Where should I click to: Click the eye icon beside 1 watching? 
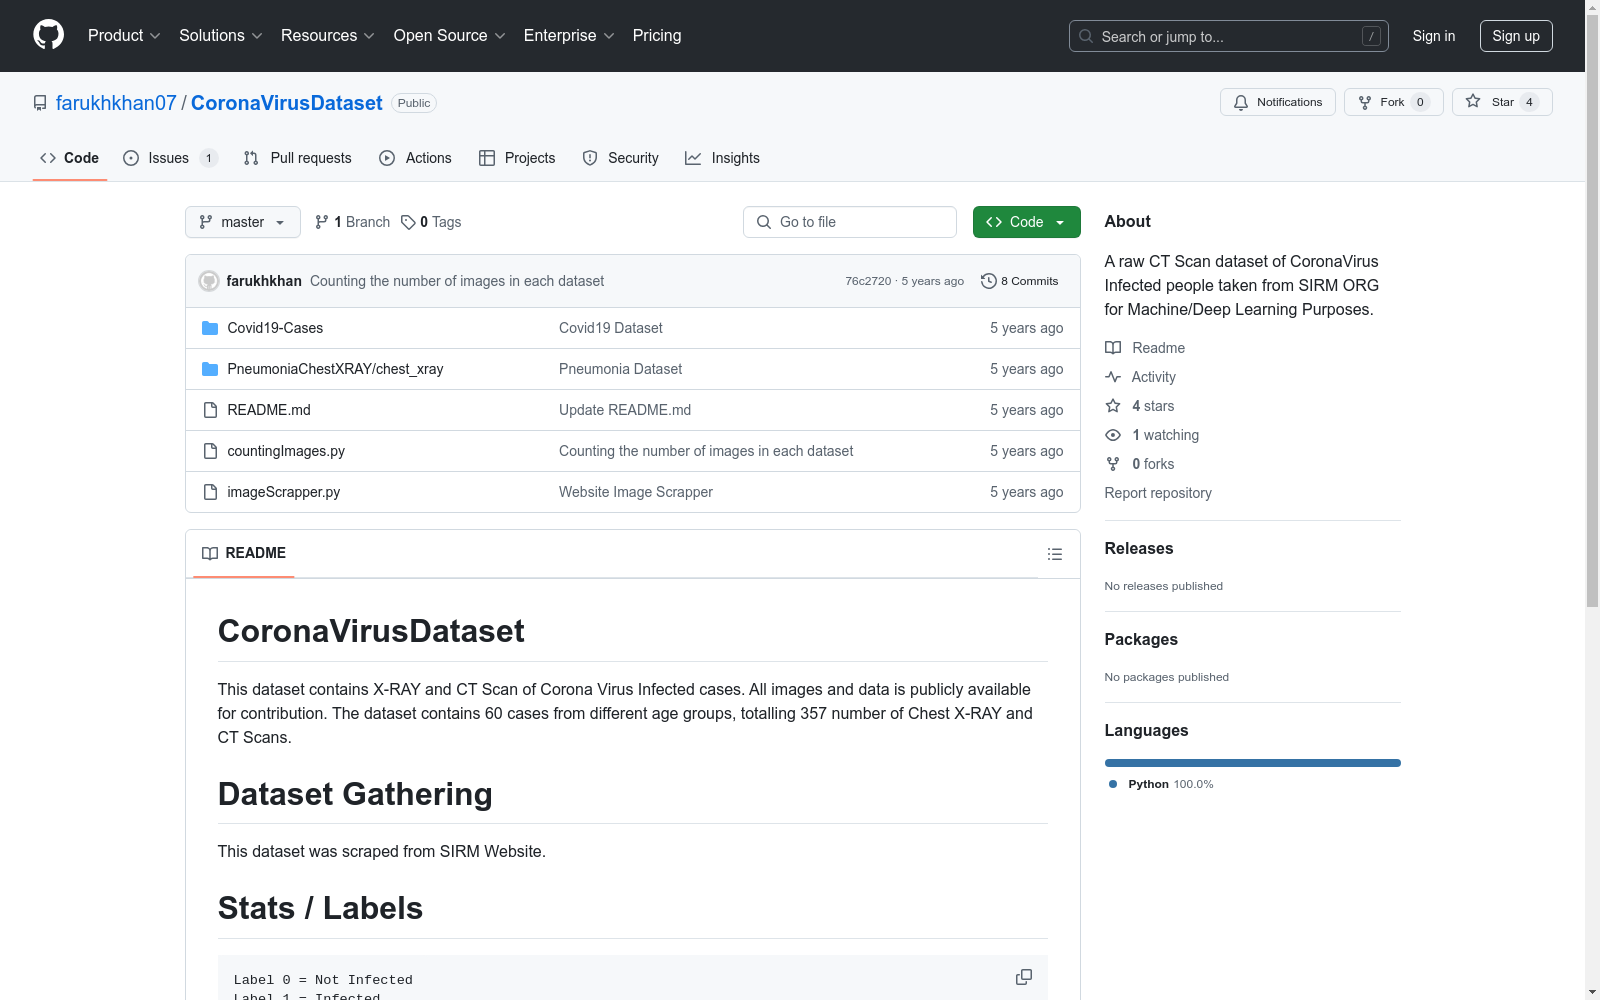(x=1113, y=435)
